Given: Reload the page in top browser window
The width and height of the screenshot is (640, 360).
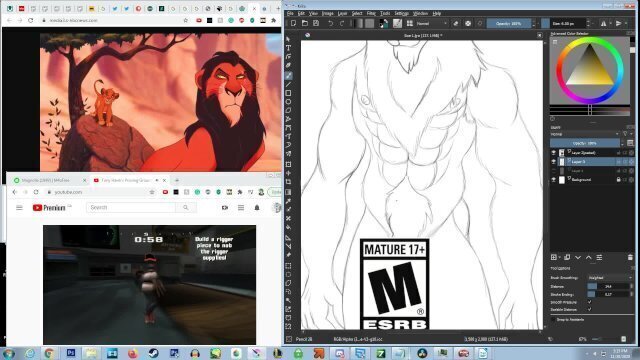Looking at the screenshot, I should (31, 20).
